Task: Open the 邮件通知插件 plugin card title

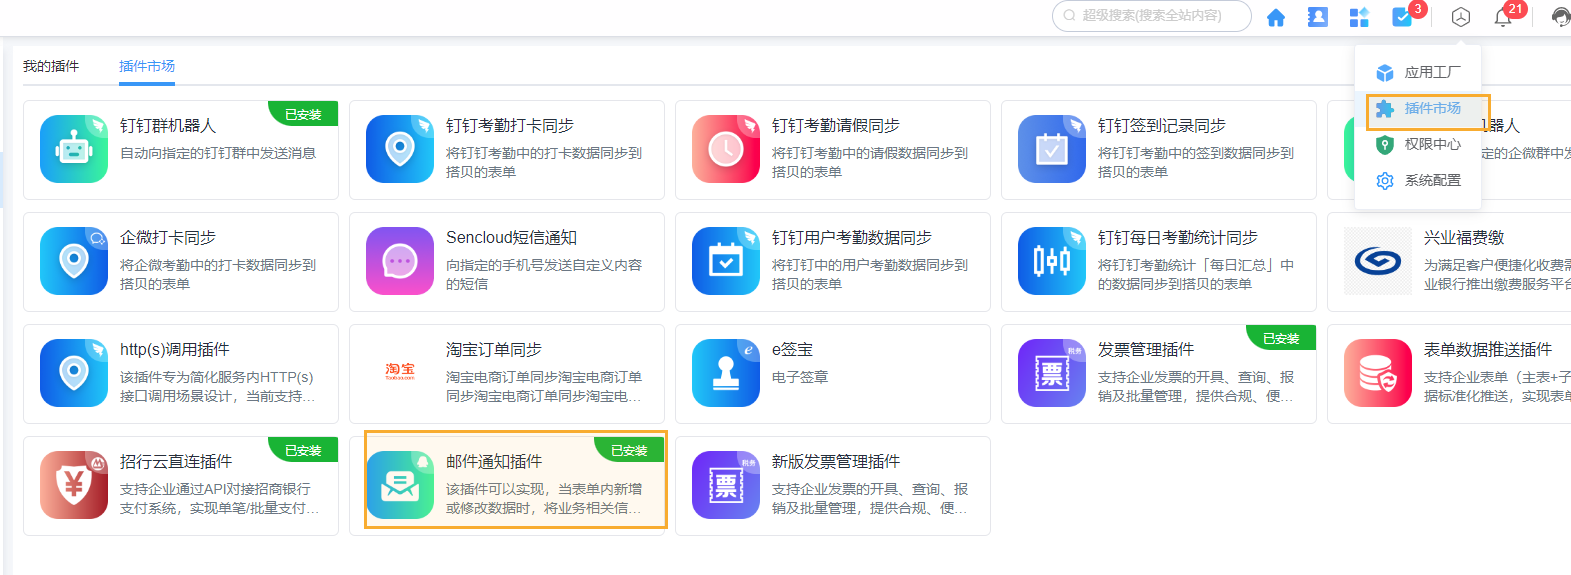Action: pos(494,461)
